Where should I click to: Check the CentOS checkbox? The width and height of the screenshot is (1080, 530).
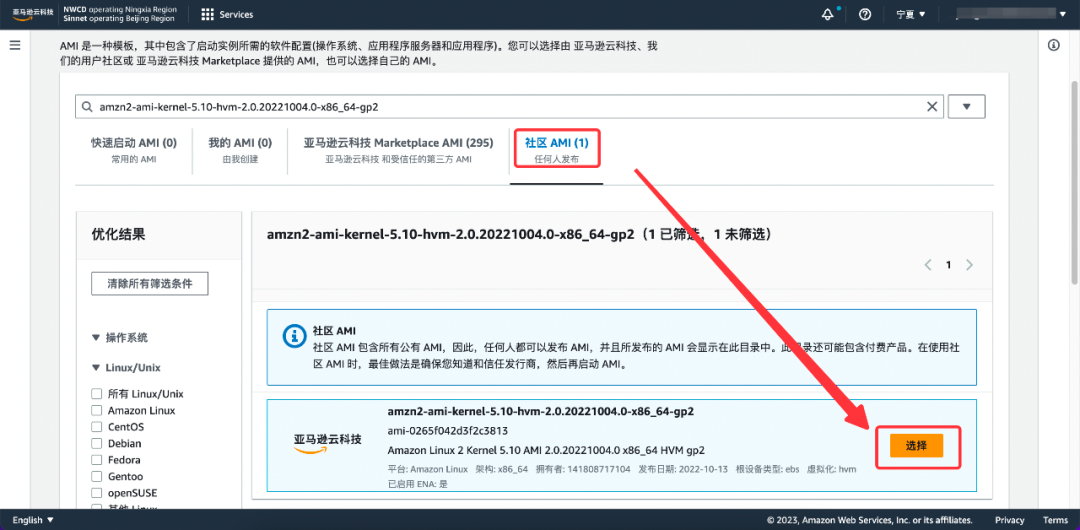(x=96, y=427)
